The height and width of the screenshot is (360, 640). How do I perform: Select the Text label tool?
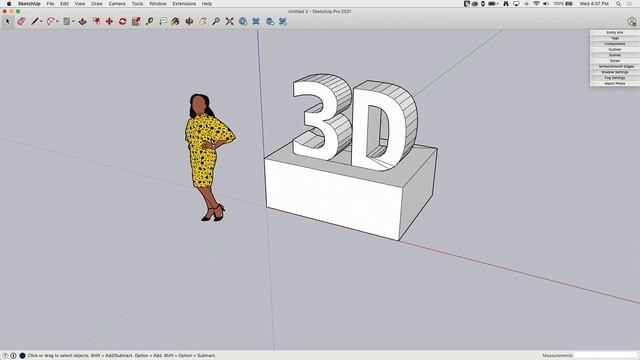163,21
